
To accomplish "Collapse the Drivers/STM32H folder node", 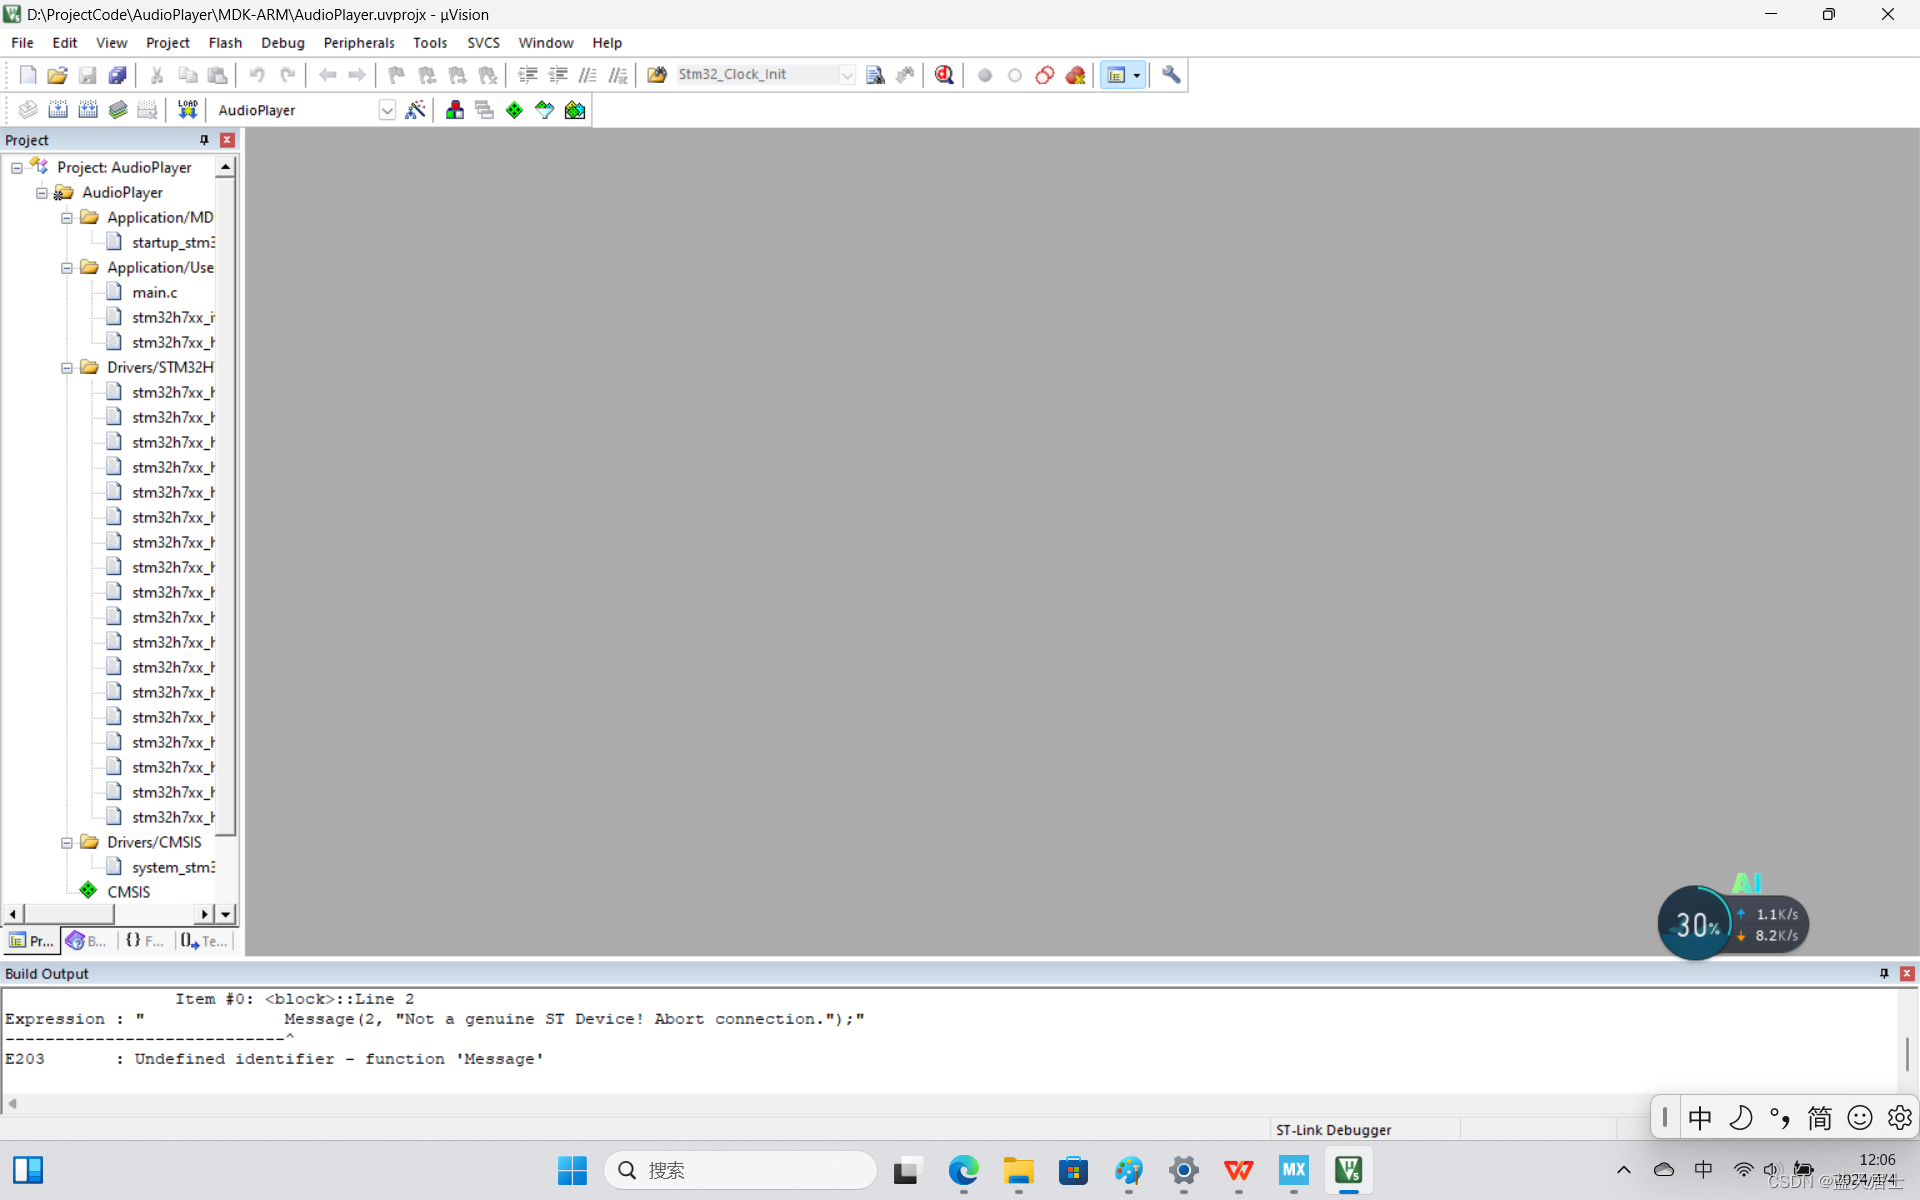I will (x=67, y=367).
